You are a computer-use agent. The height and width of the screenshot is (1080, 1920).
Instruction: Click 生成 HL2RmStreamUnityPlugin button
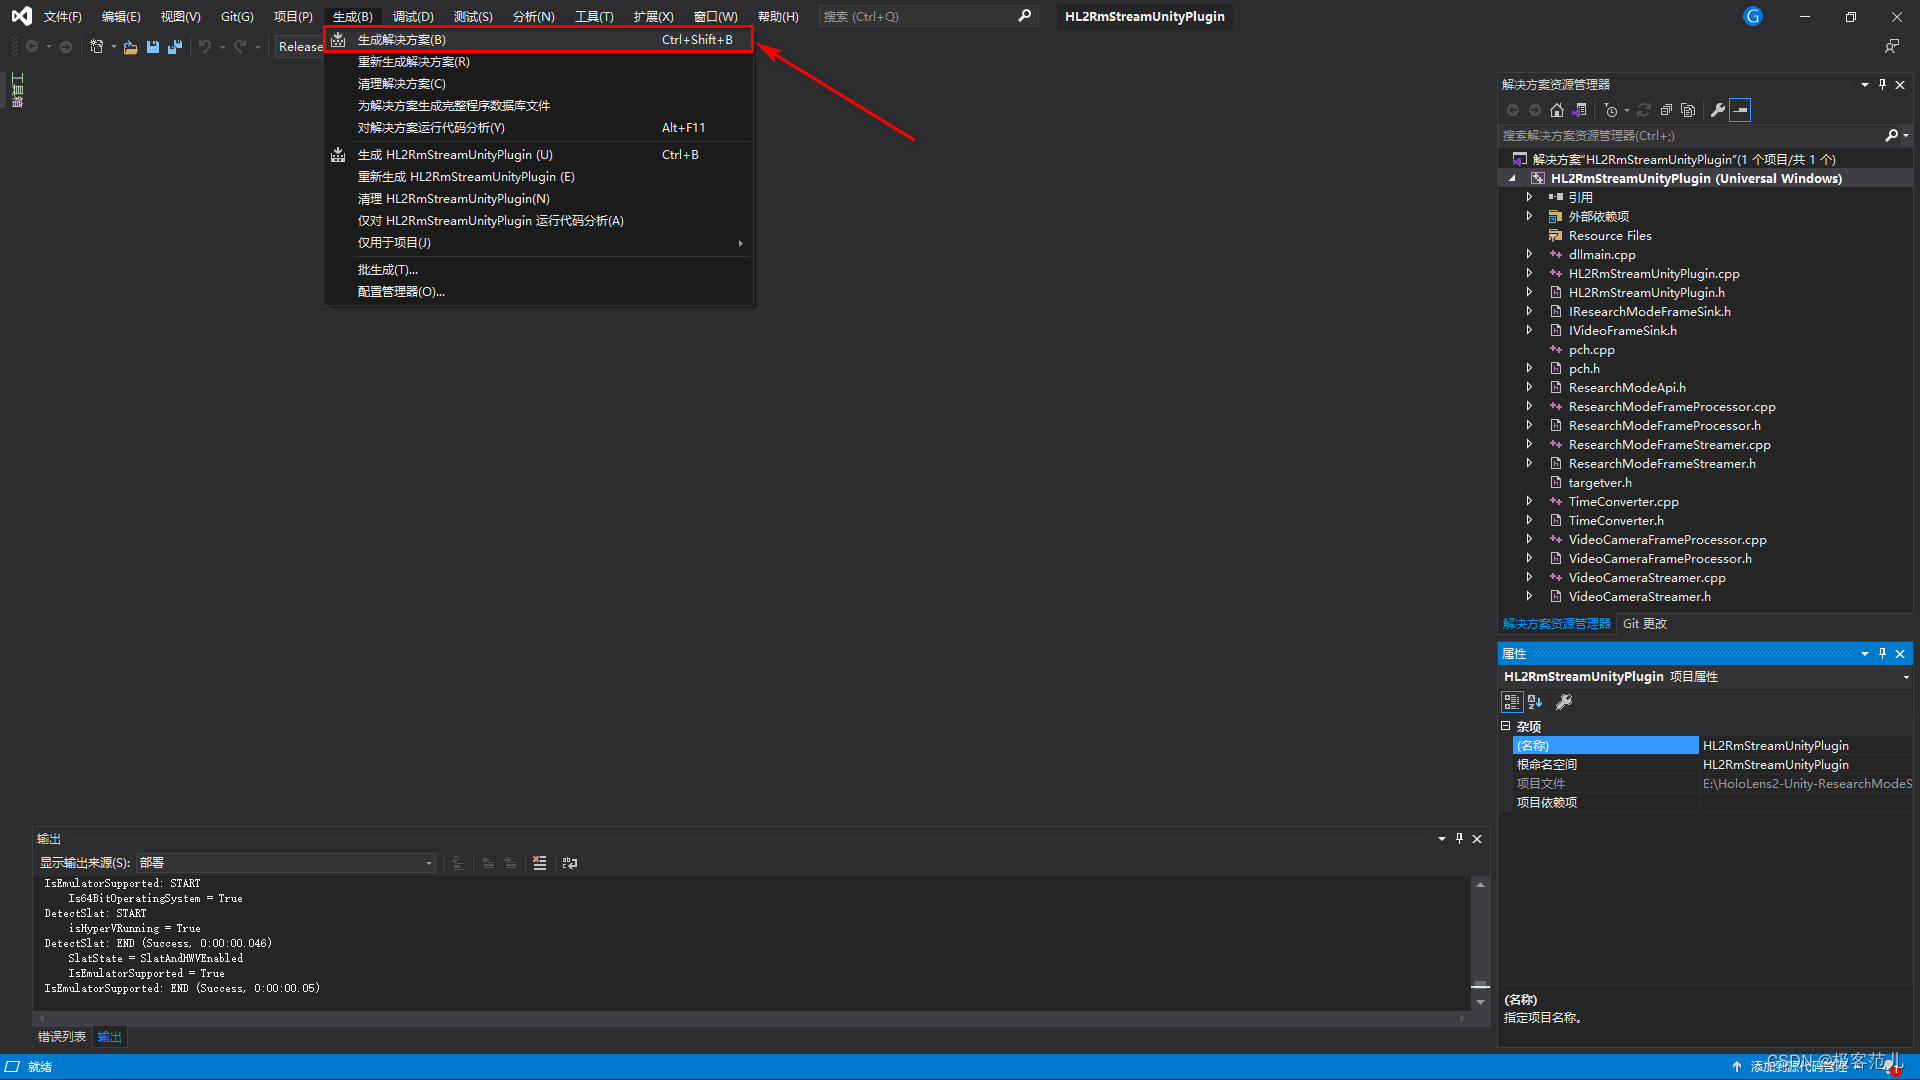[x=452, y=154]
